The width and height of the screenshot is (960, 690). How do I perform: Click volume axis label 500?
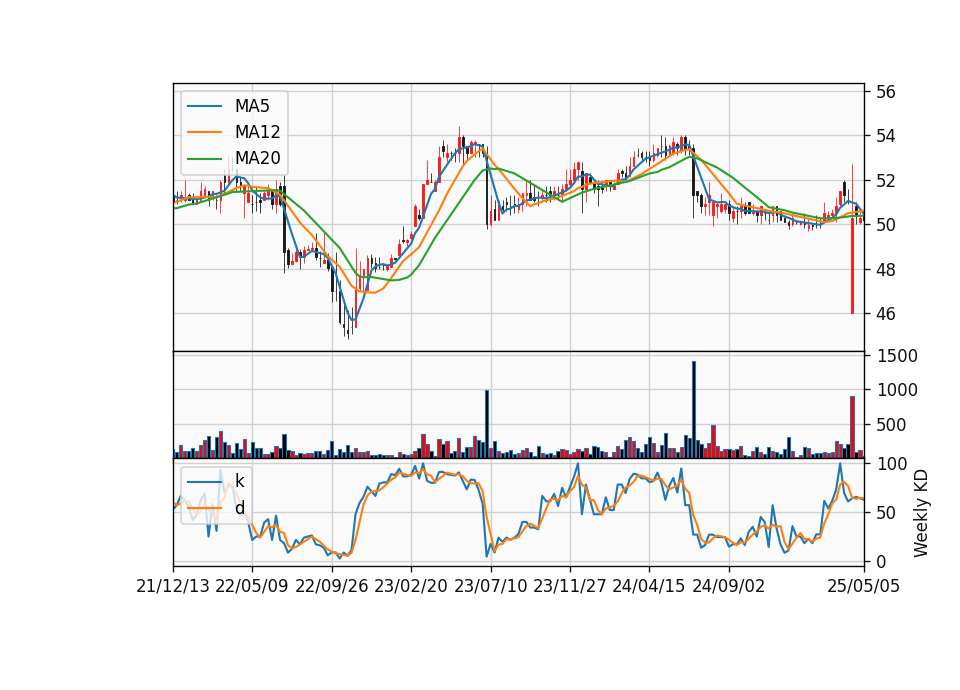[x=892, y=424]
